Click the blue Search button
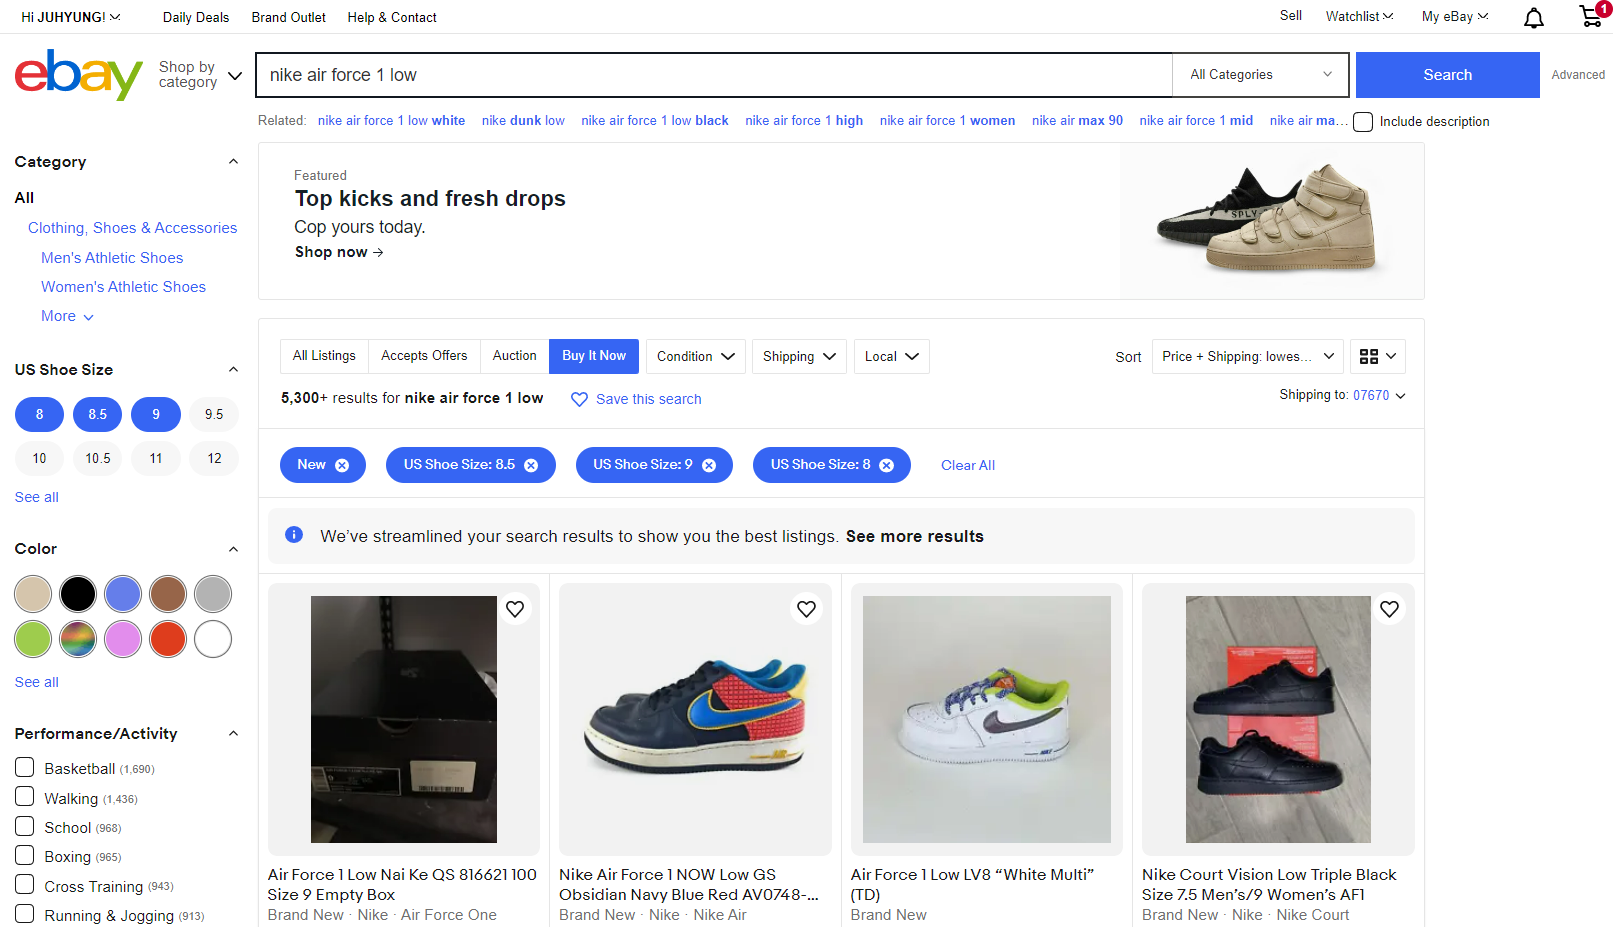1613x927 pixels. (1447, 75)
